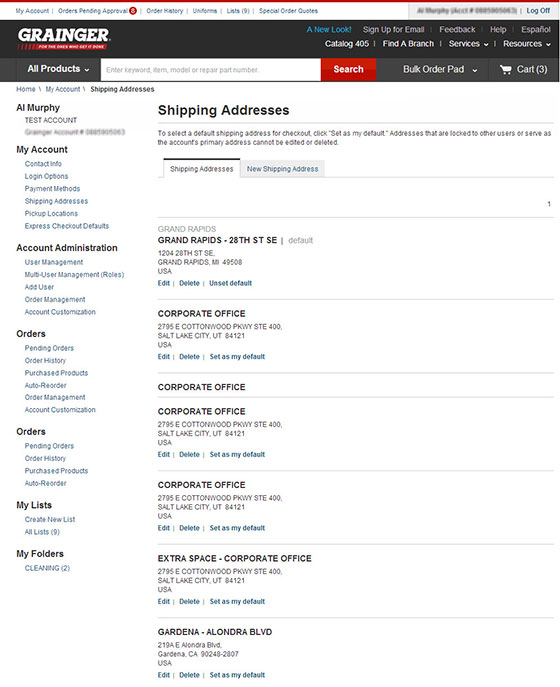Open the CLEANING (2) folder
Image resolution: width=560 pixels, height=687 pixels.
pos(47,568)
